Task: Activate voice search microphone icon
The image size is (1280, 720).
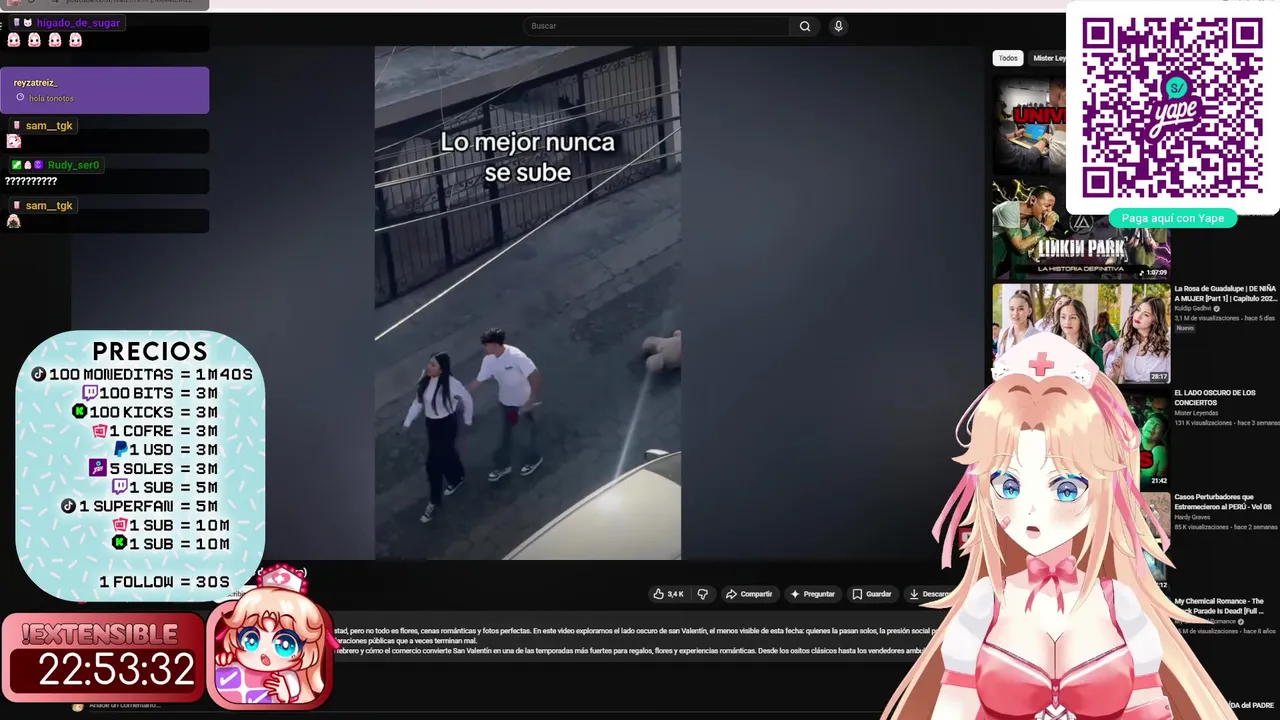Action: point(838,26)
